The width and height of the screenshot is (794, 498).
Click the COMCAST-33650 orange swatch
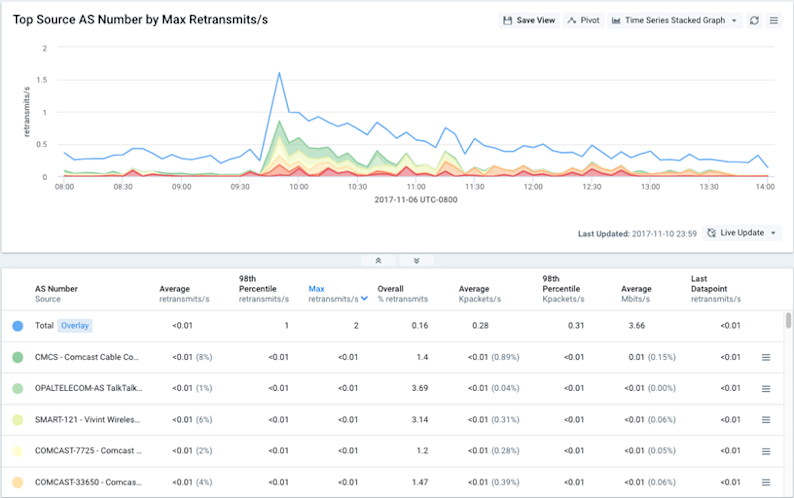click(18, 482)
